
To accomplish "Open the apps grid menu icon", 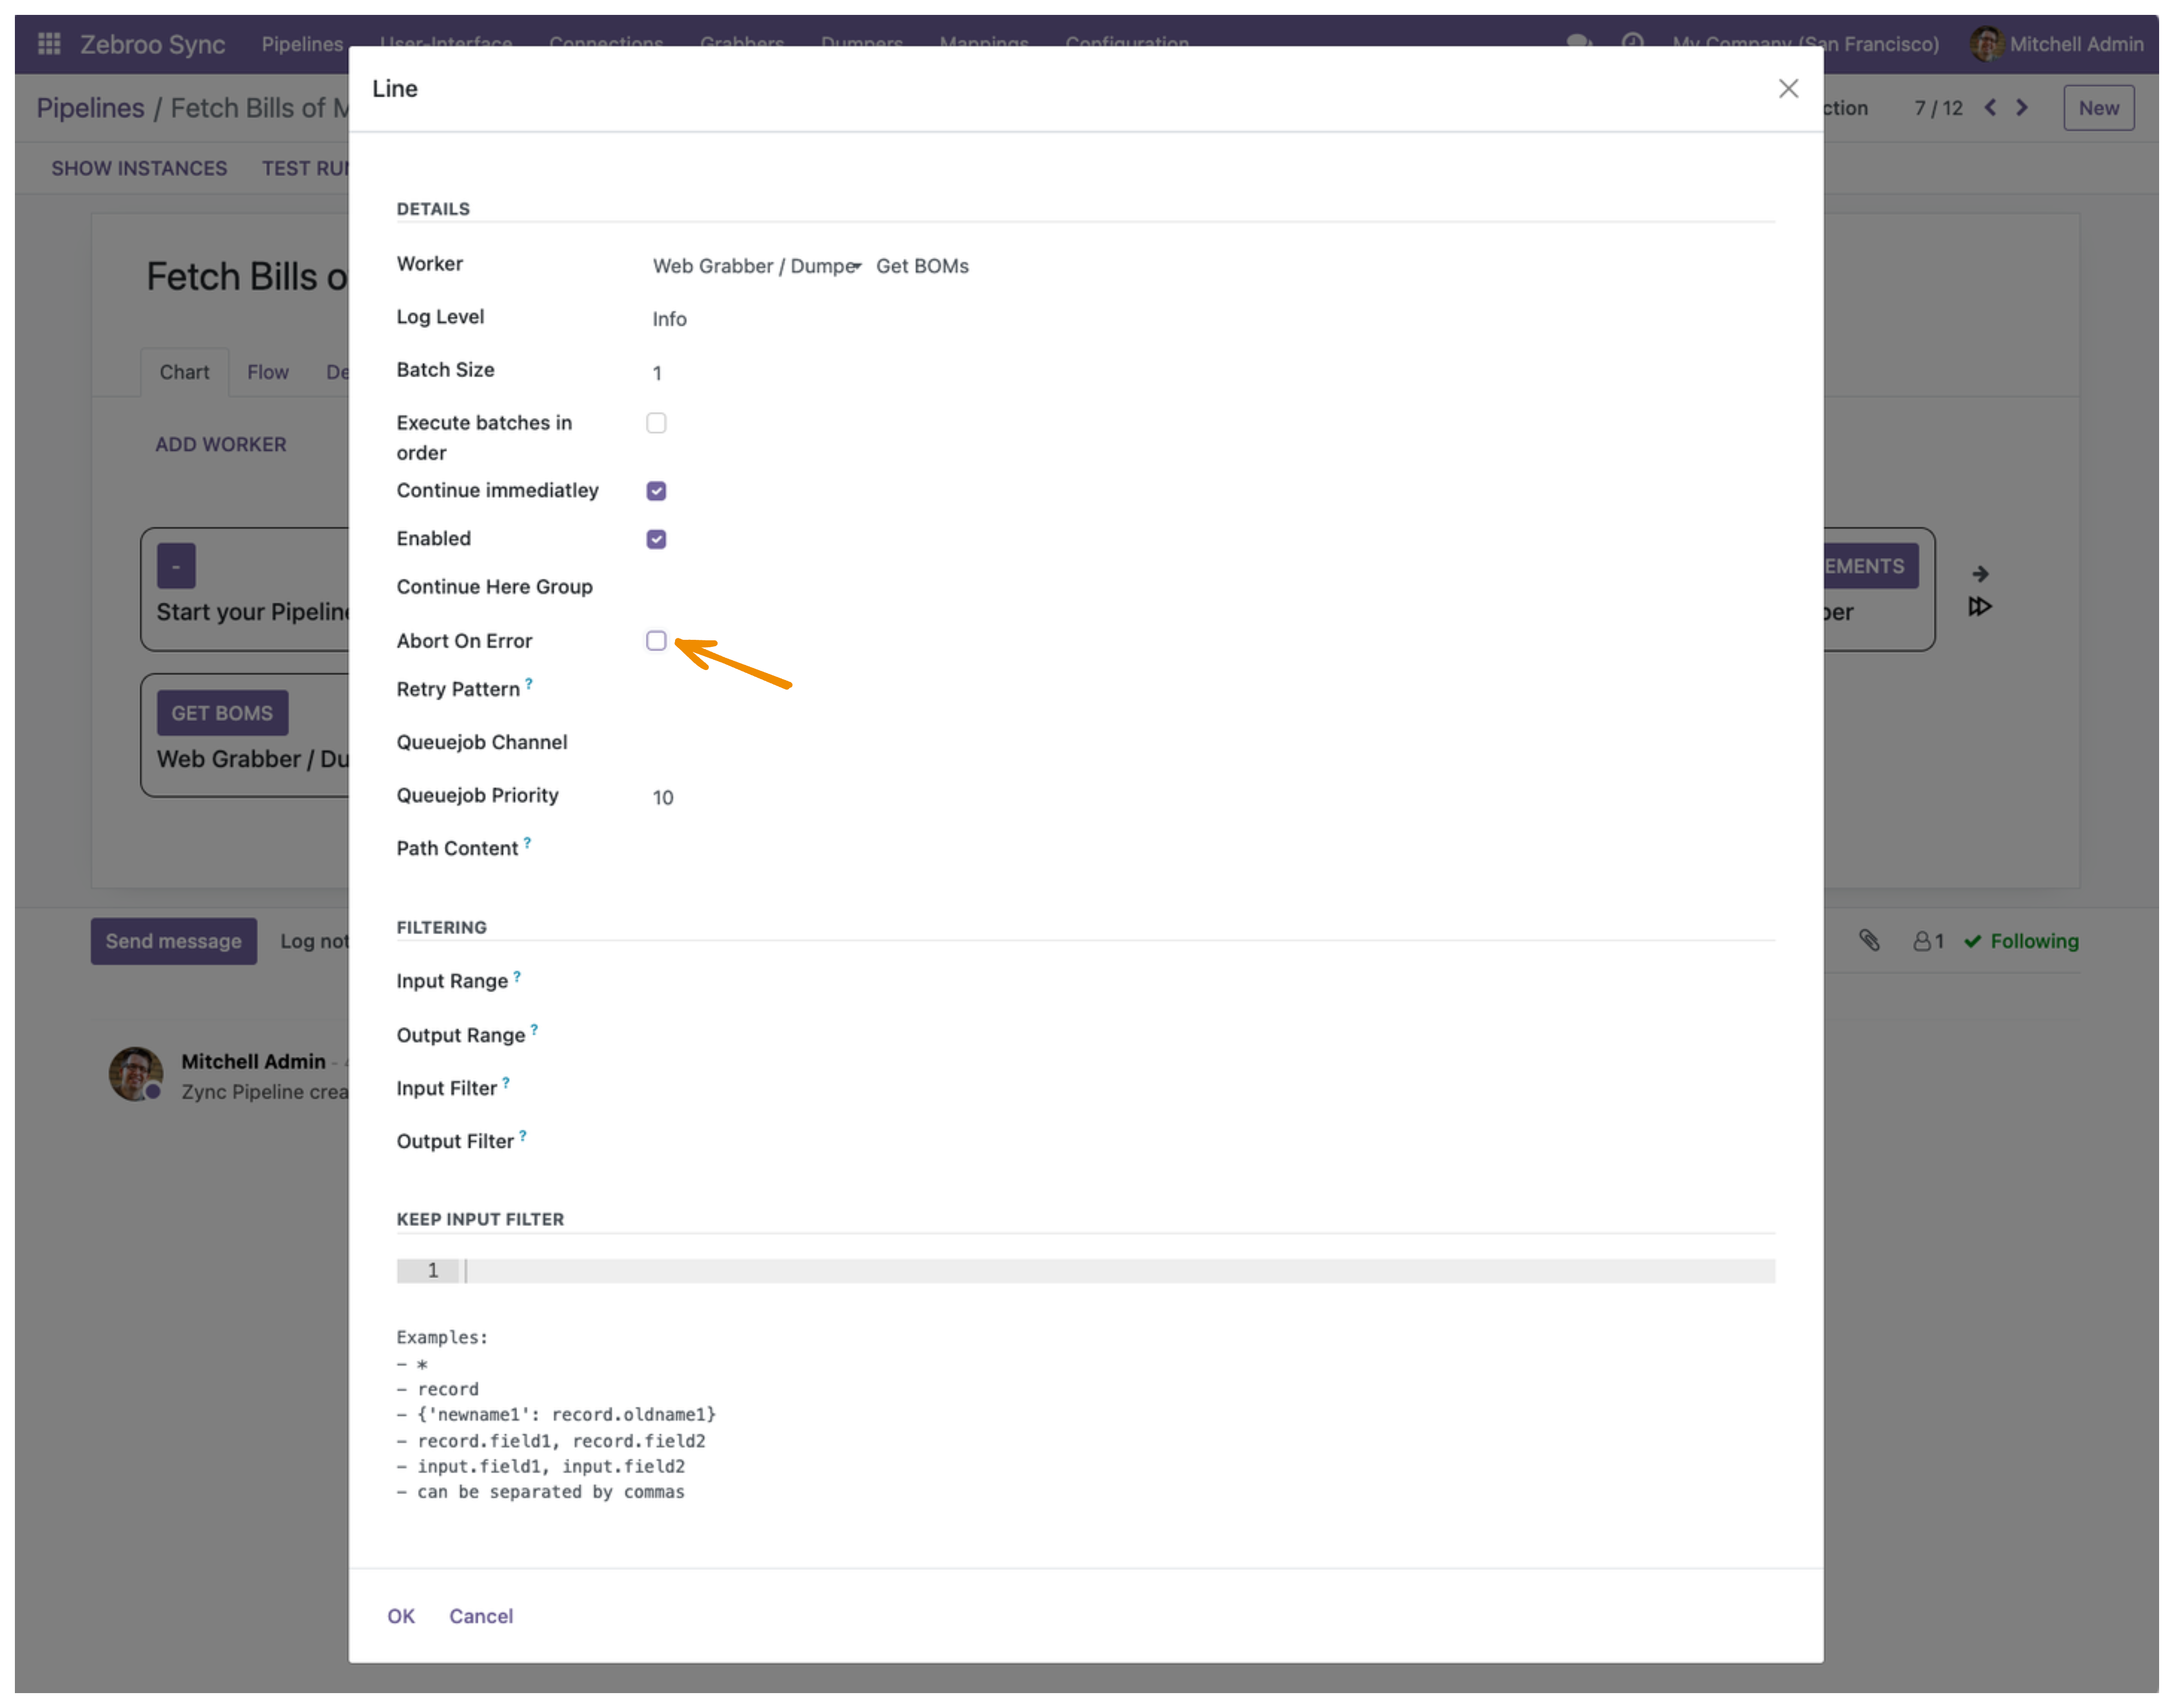I will click(49, 44).
